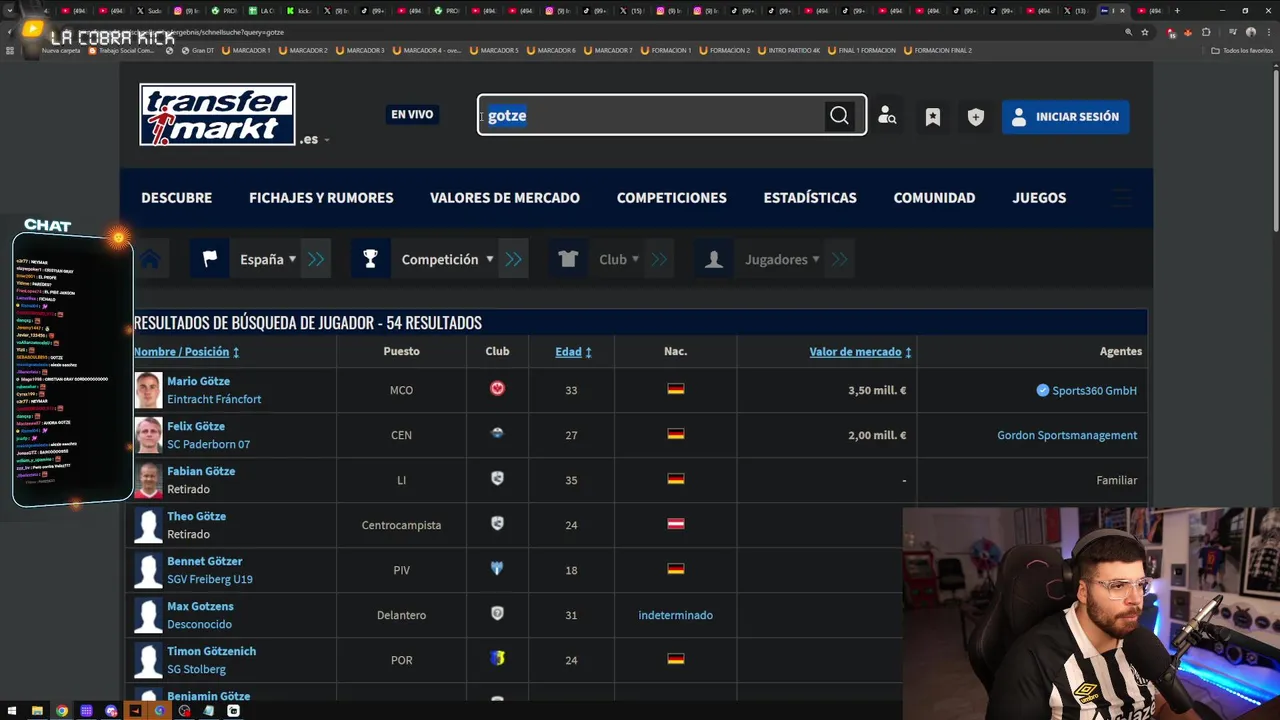Open VALORES DE MERCADO menu

tap(505, 198)
